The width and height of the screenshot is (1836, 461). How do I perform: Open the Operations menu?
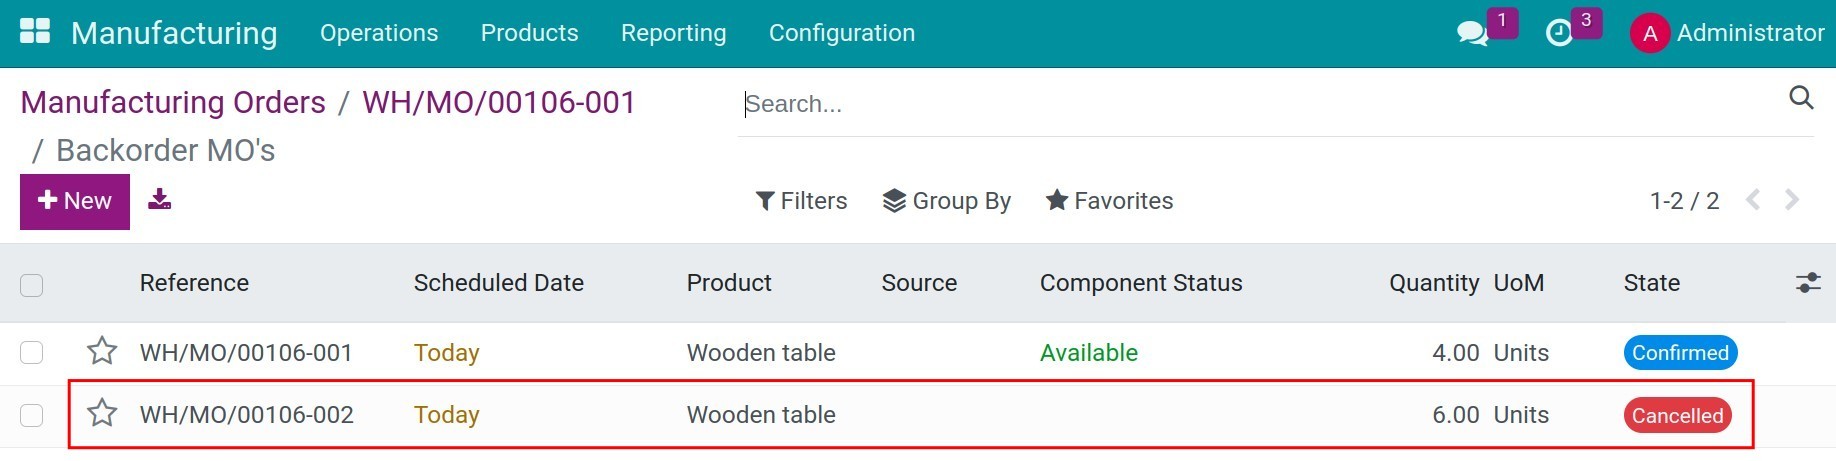tap(379, 33)
